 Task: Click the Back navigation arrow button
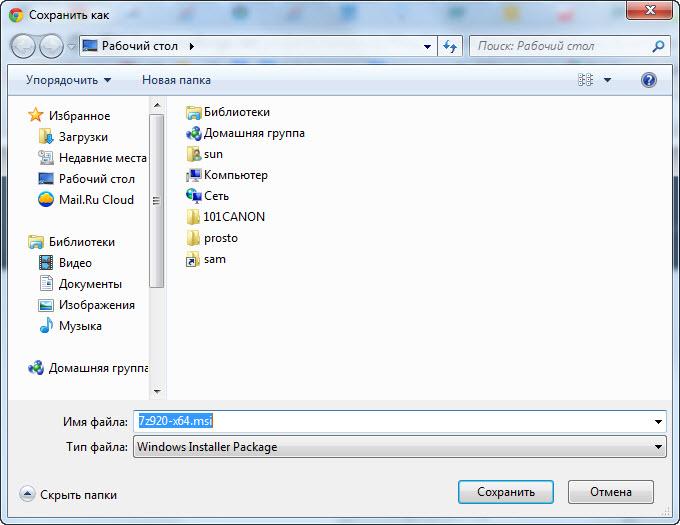[x=23, y=46]
